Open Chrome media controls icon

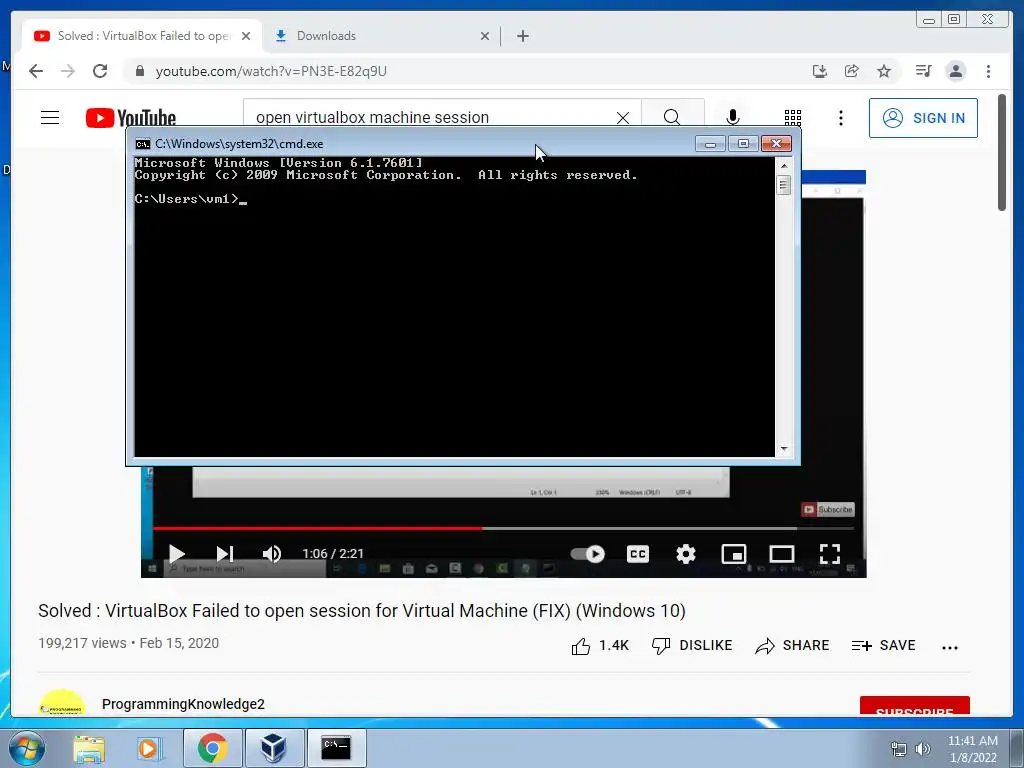click(923, 71)
